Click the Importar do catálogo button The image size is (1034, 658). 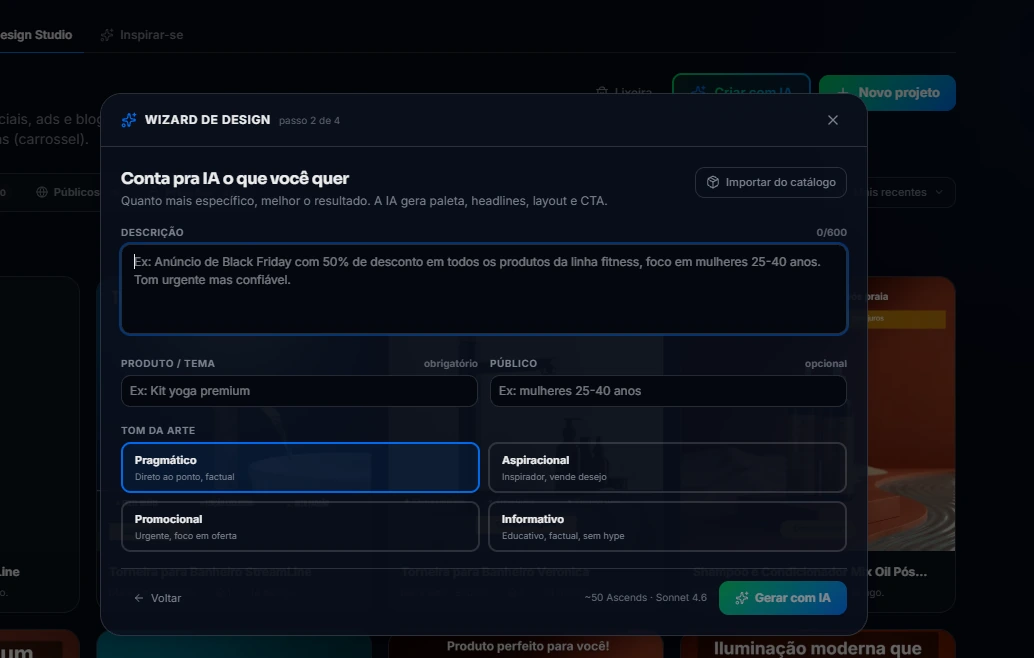[771, 183]
